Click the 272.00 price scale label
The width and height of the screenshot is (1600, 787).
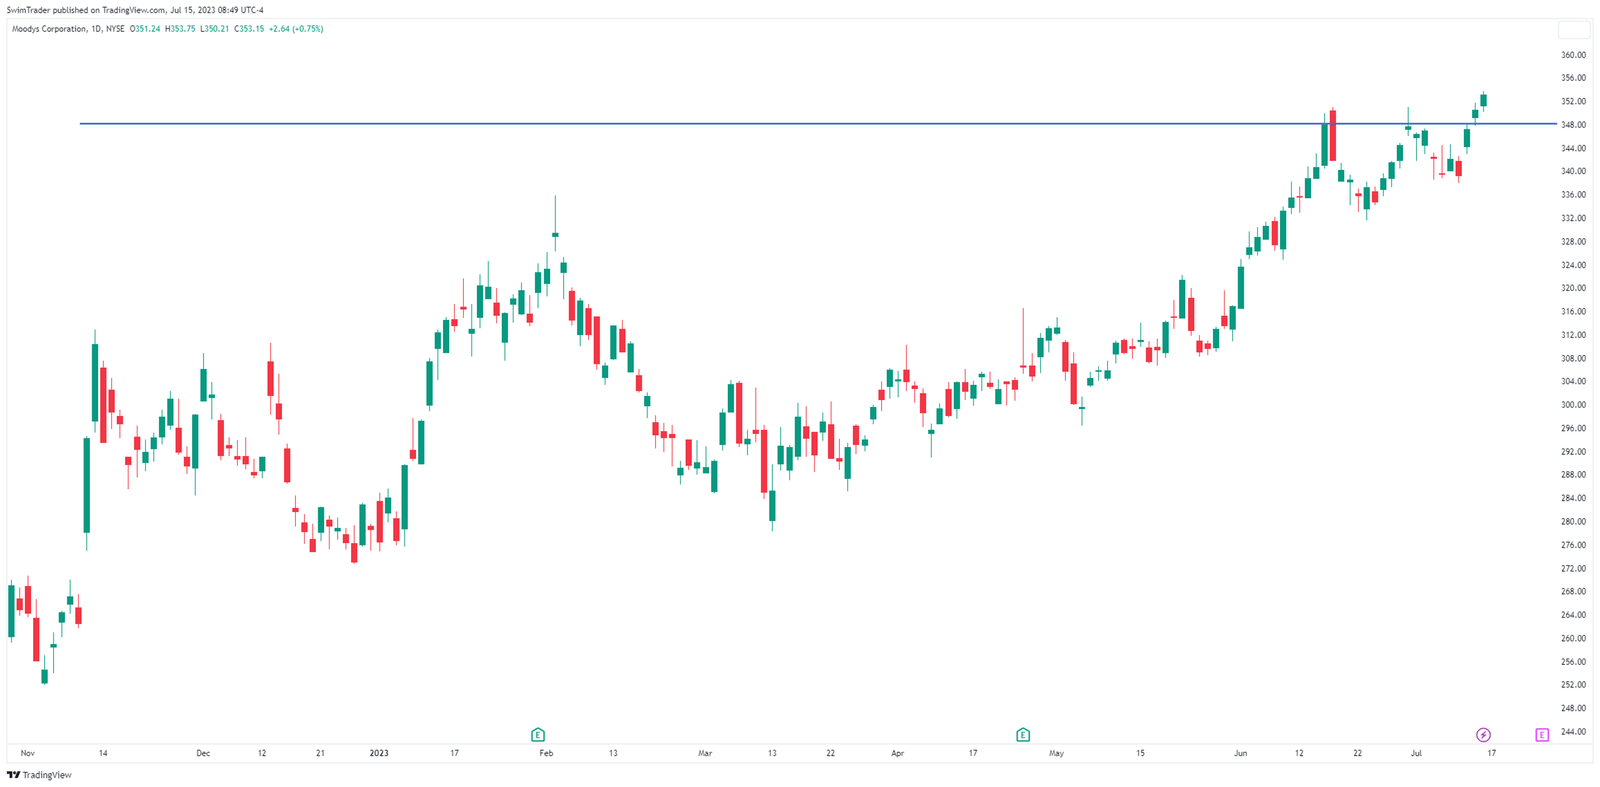1573,568
